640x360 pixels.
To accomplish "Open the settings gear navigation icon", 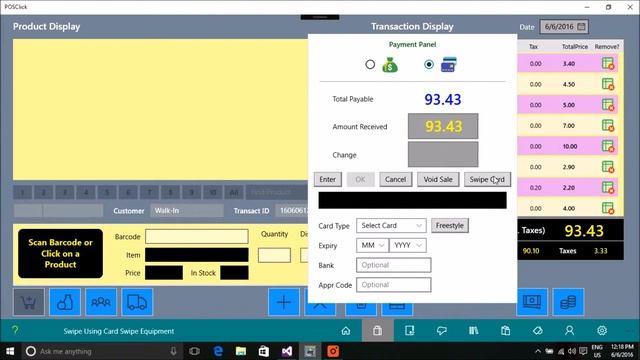I will coord(602,331).
